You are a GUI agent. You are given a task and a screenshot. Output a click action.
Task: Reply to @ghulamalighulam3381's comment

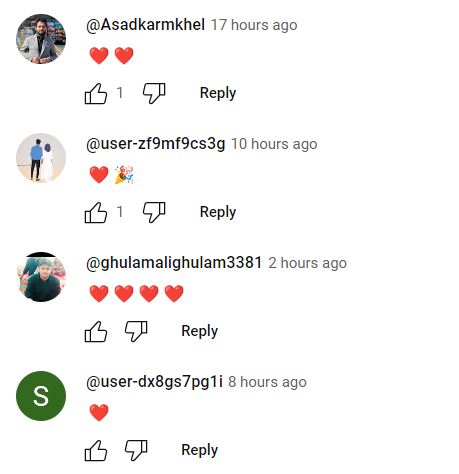(200, 331)
